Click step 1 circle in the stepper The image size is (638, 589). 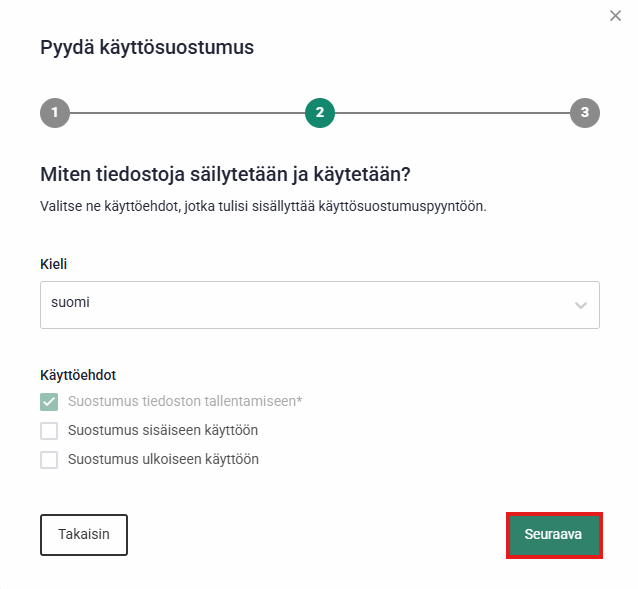tap(55, 113)
